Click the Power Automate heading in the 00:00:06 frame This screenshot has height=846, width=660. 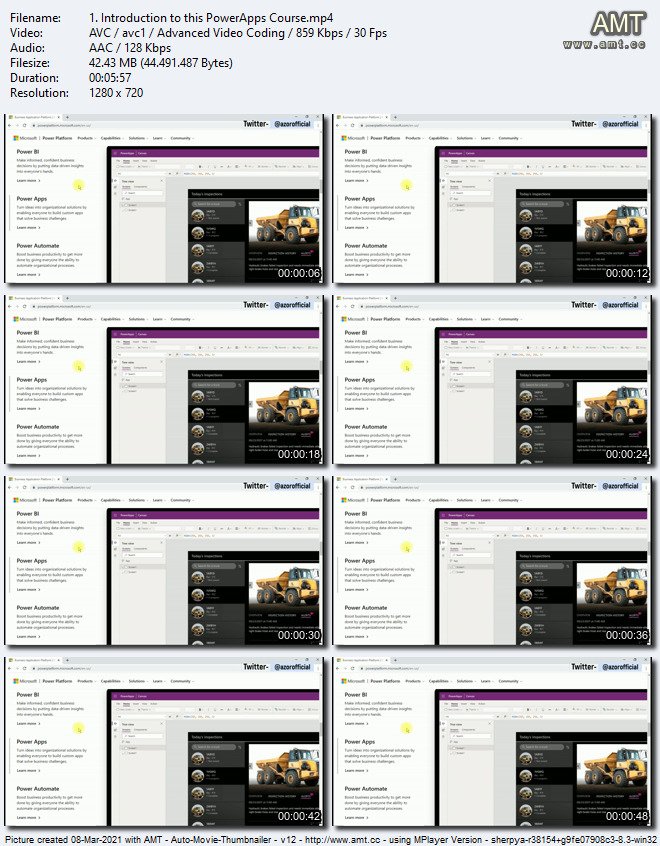(37, 245)
